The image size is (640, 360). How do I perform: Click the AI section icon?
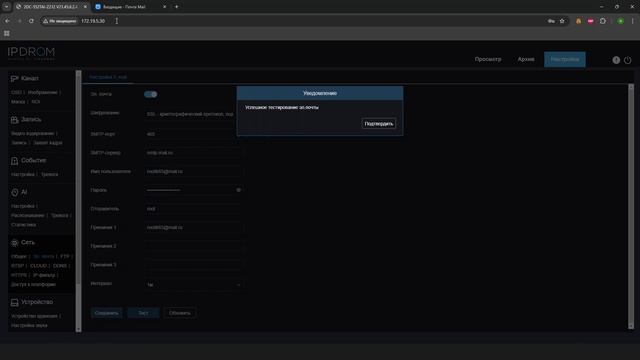15,192
